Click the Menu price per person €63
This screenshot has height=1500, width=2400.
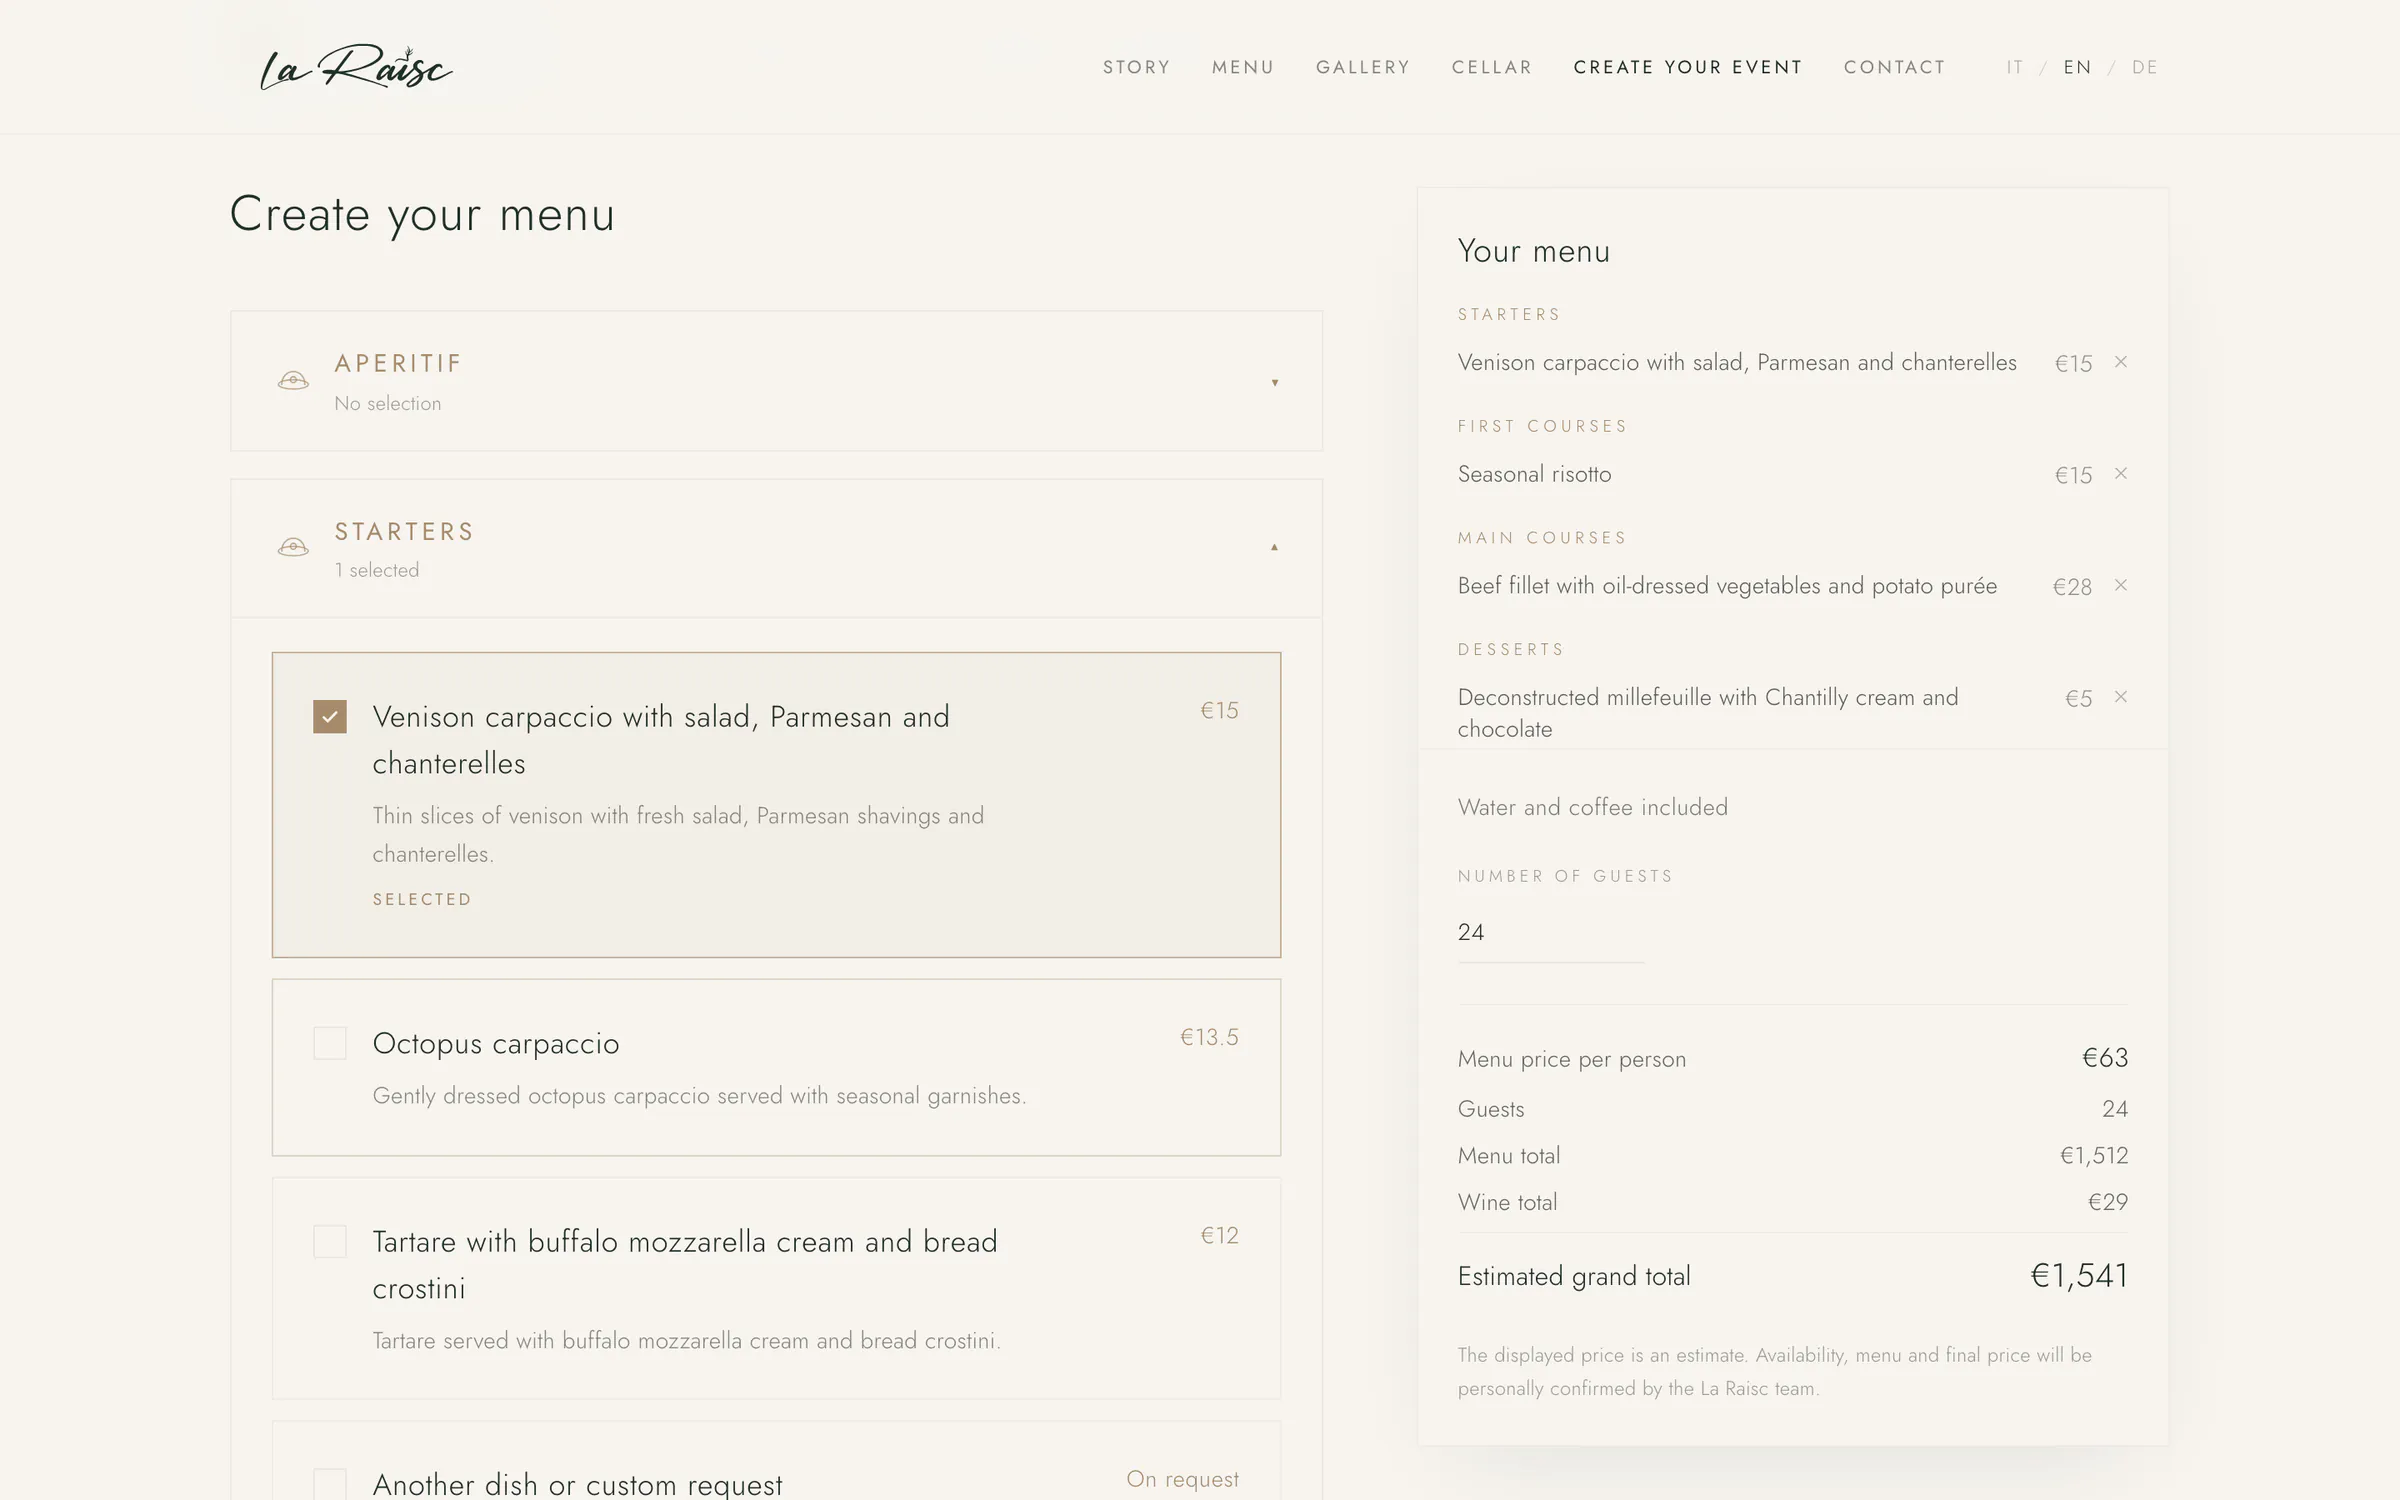coord(2105,1058)
